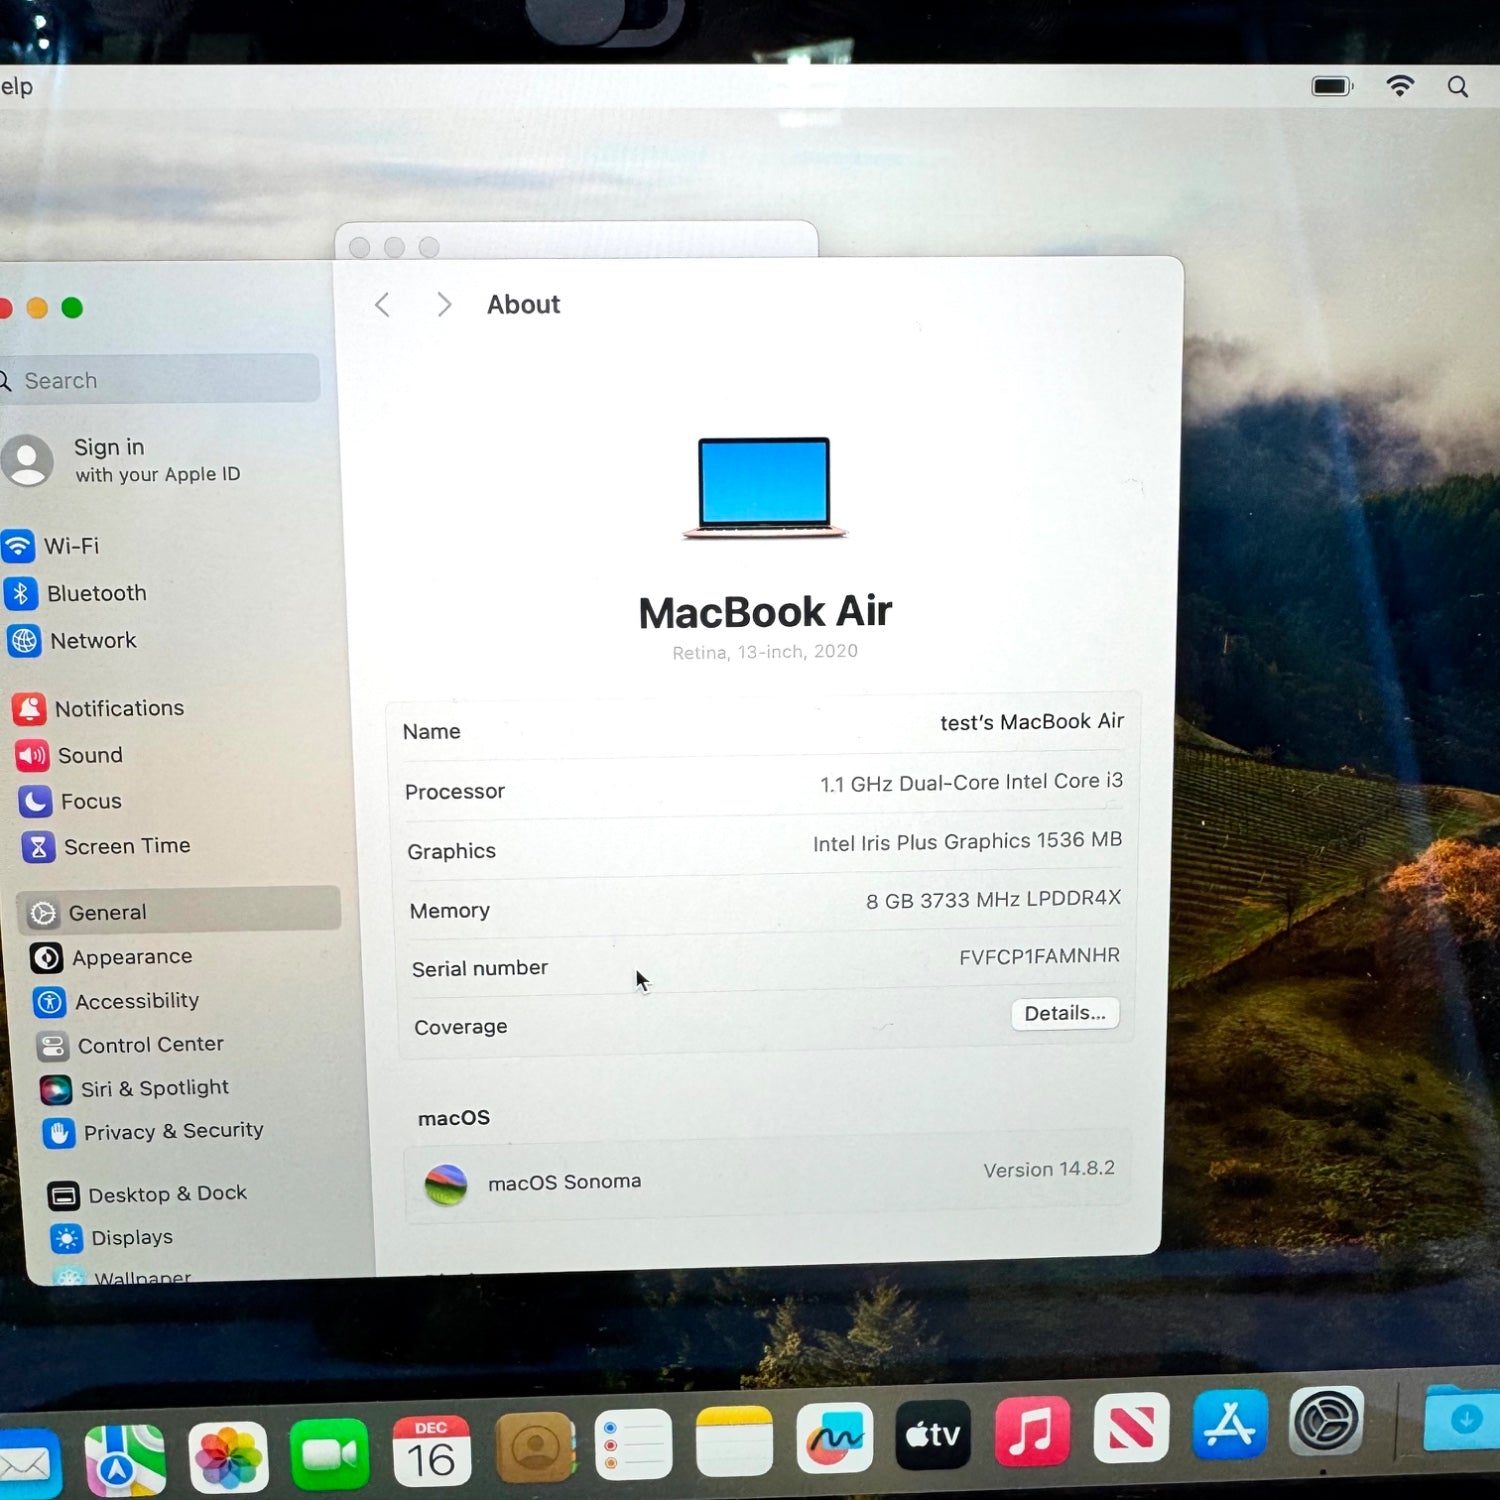Click the Details… coverage button

pos(1064,1013)
